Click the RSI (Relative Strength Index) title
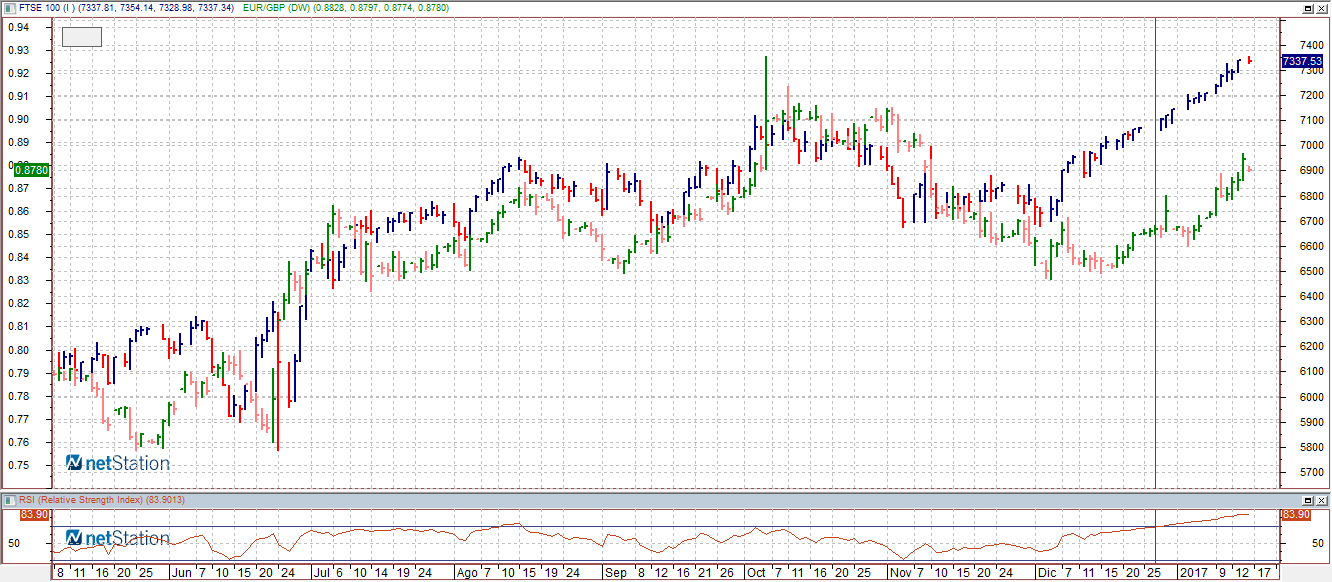The image size is (1332, 582). click(80, 499)
